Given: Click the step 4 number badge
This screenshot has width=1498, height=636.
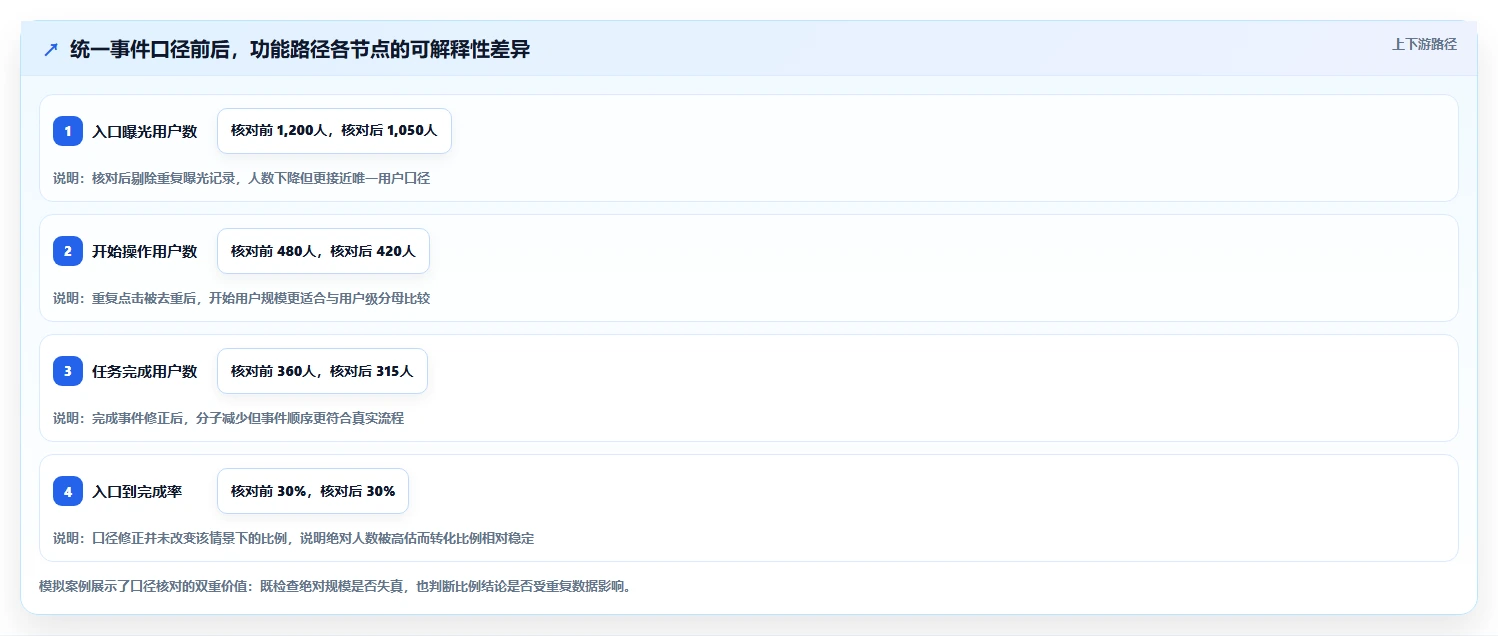Looking at the screenshot, I should (68, 491).
